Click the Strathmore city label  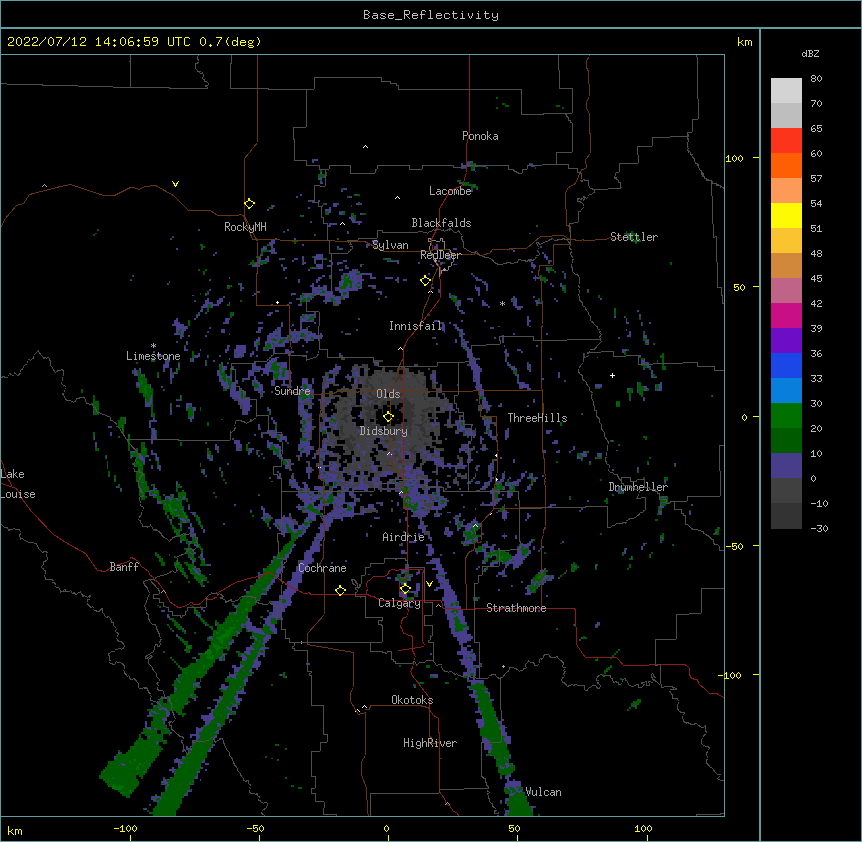(x=516, y=608)
